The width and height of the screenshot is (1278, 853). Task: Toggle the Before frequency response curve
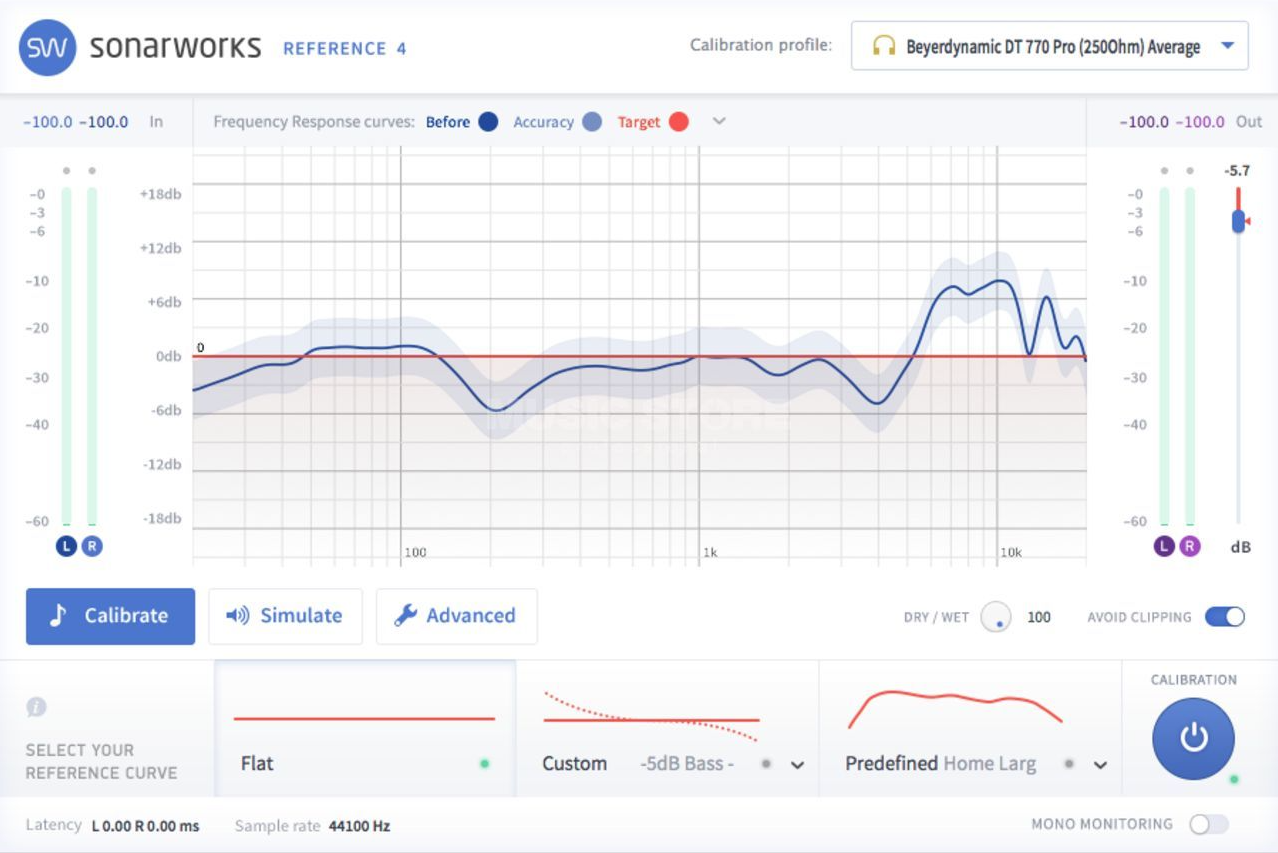click(487, 121)
